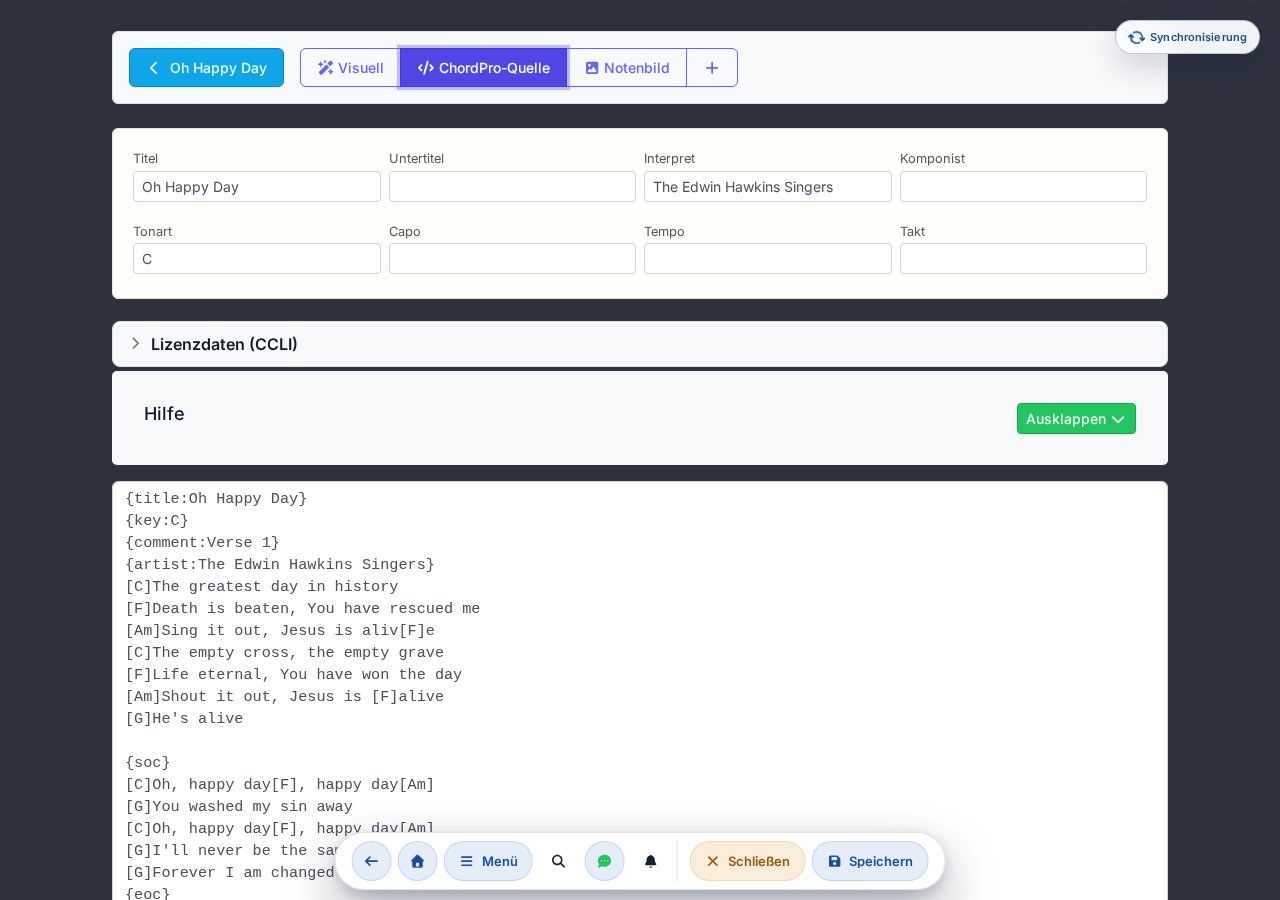
Task: Click the {title:Oh Happy Day} line
Action: click(x=216, y=499)
